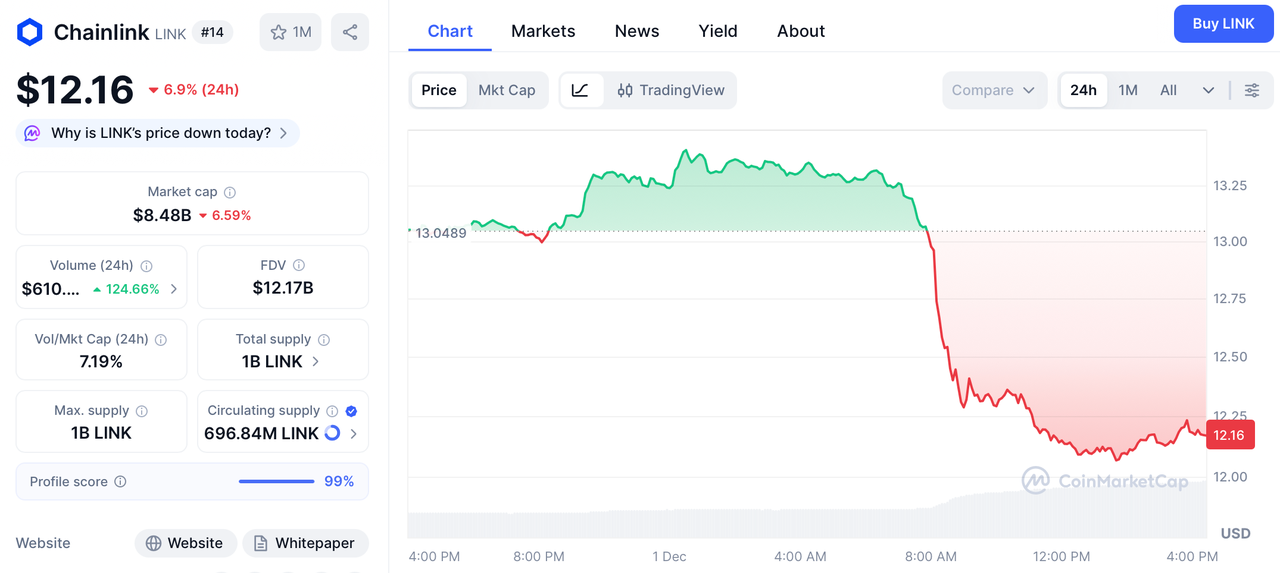
Task: Select the Price toggle
Action: 439,90
